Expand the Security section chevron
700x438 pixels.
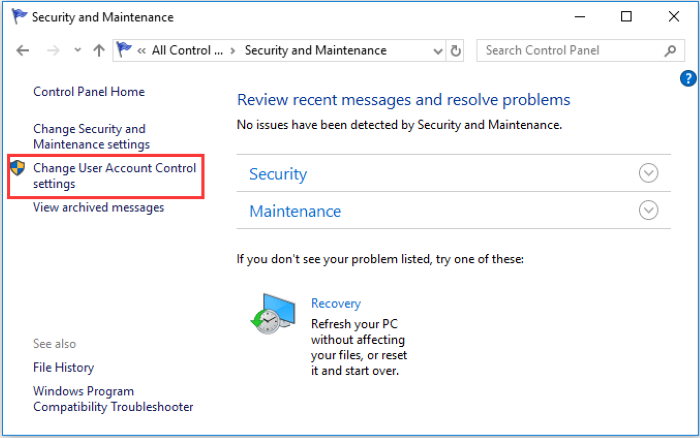648,173
